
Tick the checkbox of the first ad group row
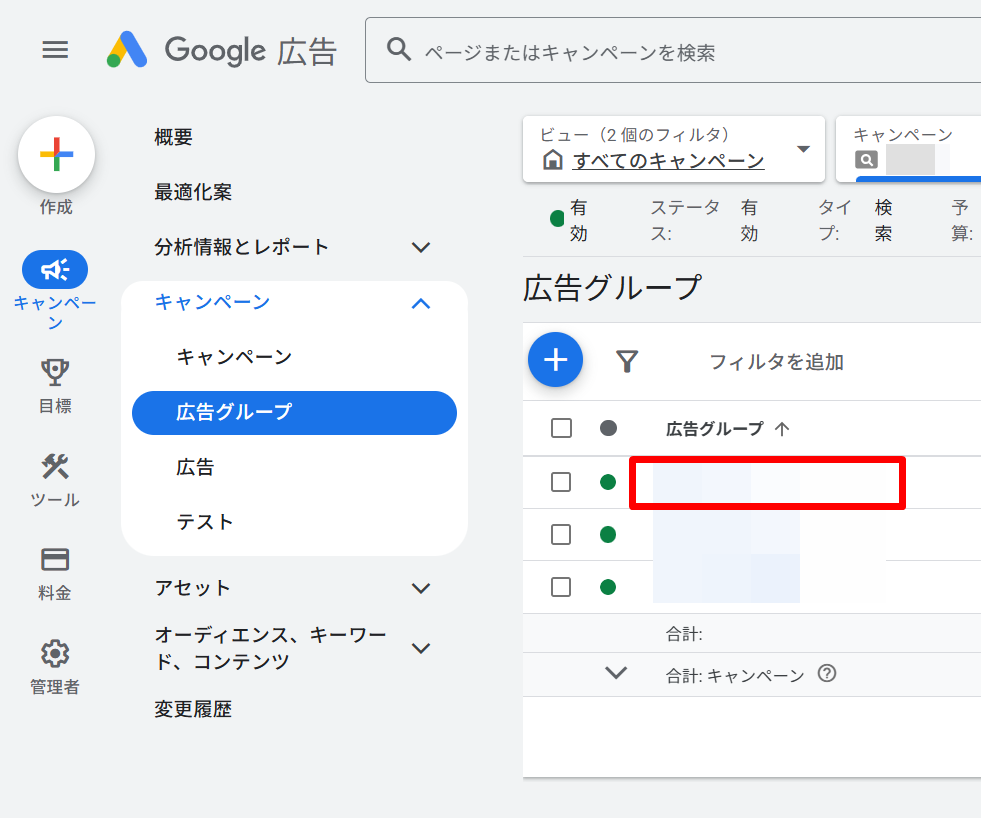point(561,482)
